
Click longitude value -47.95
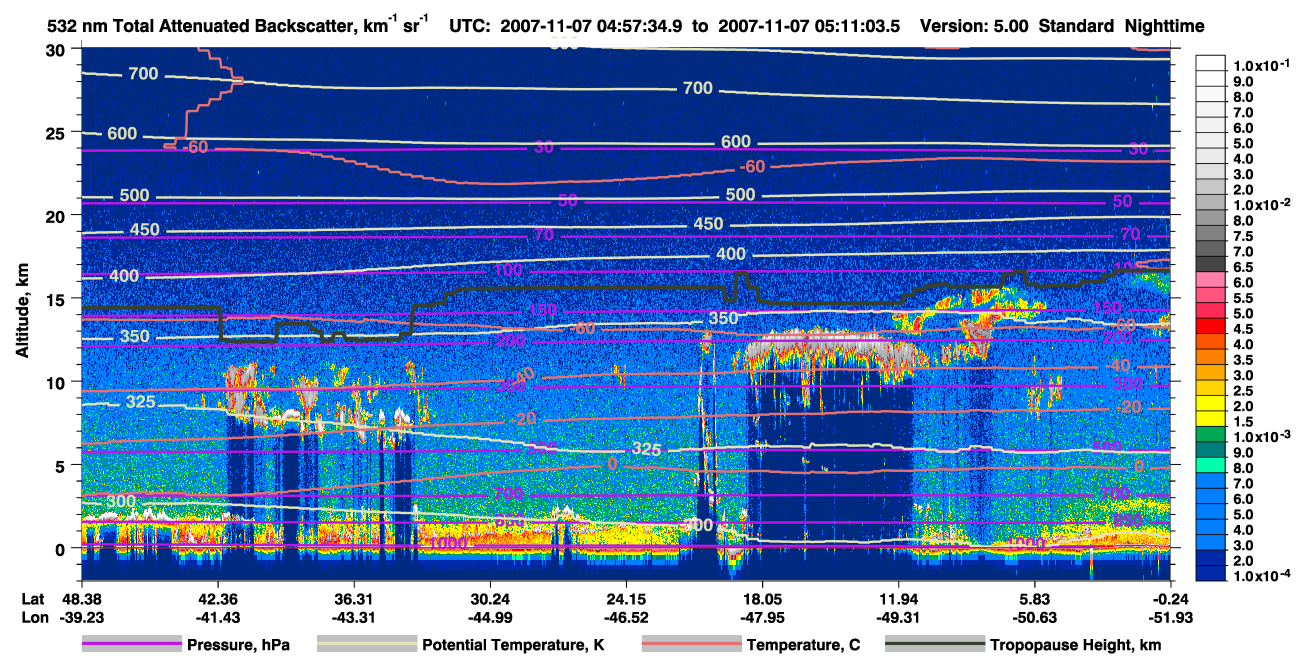point(763,617)
